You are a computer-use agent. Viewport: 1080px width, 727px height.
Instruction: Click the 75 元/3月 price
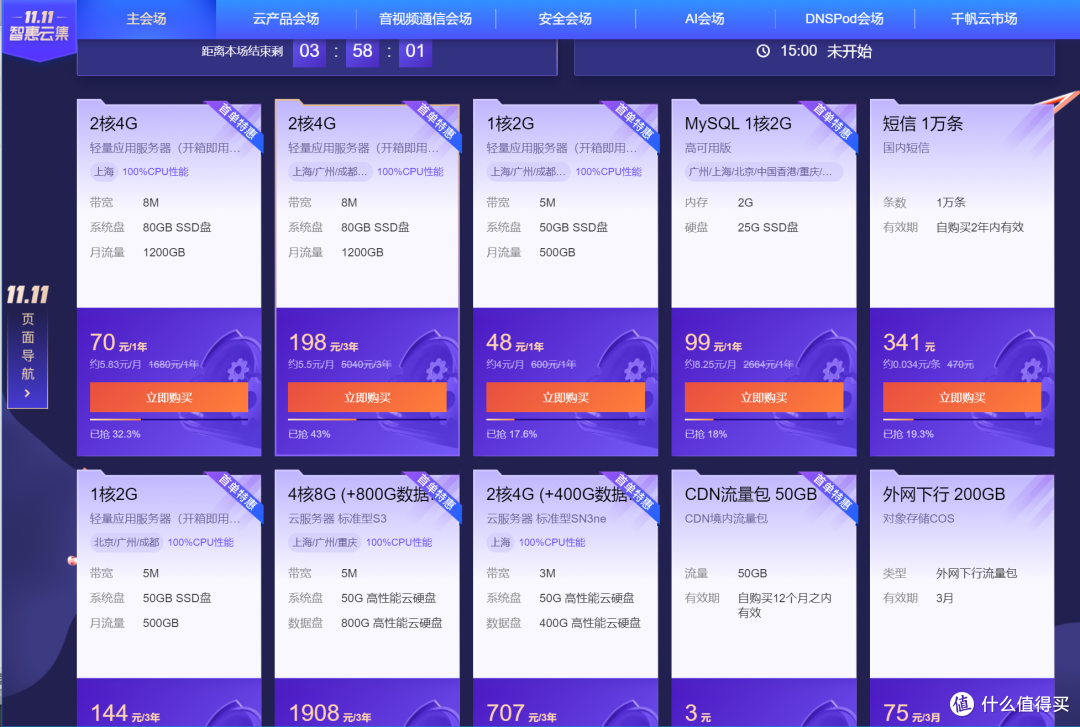tap(911, 713)
